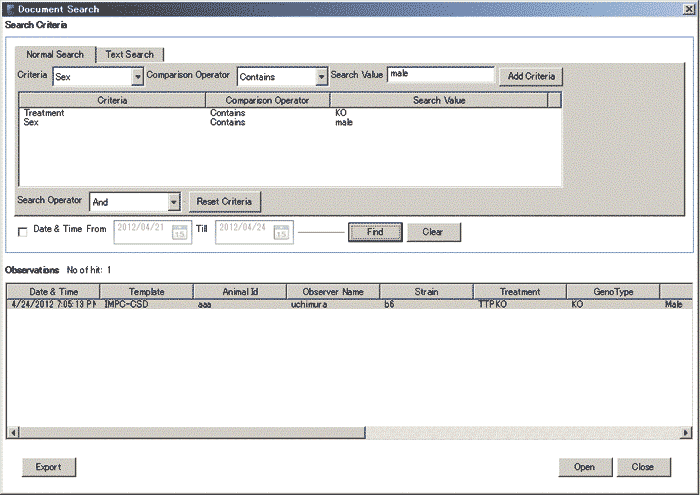Click the Close button at bottom
700x495 pixels.
[x=643, y=467]
